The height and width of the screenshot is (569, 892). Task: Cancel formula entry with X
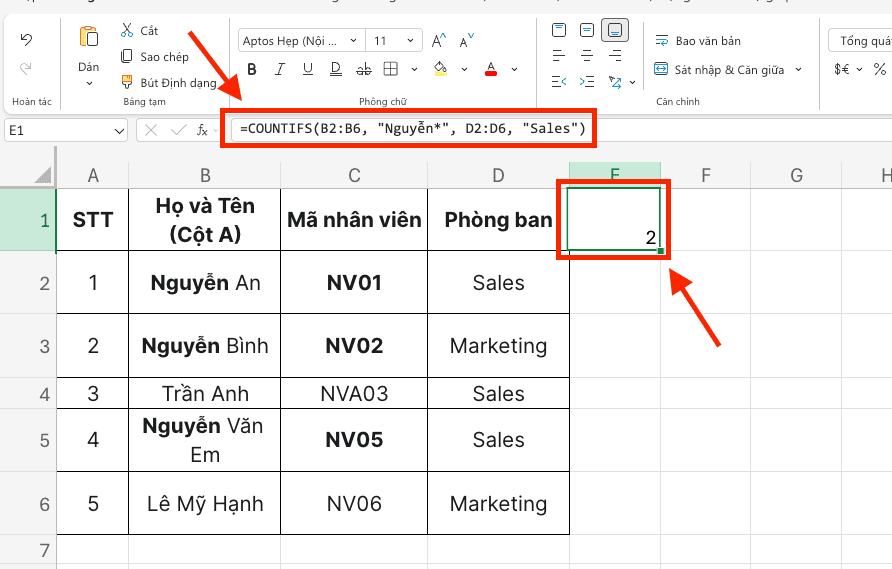151,130
